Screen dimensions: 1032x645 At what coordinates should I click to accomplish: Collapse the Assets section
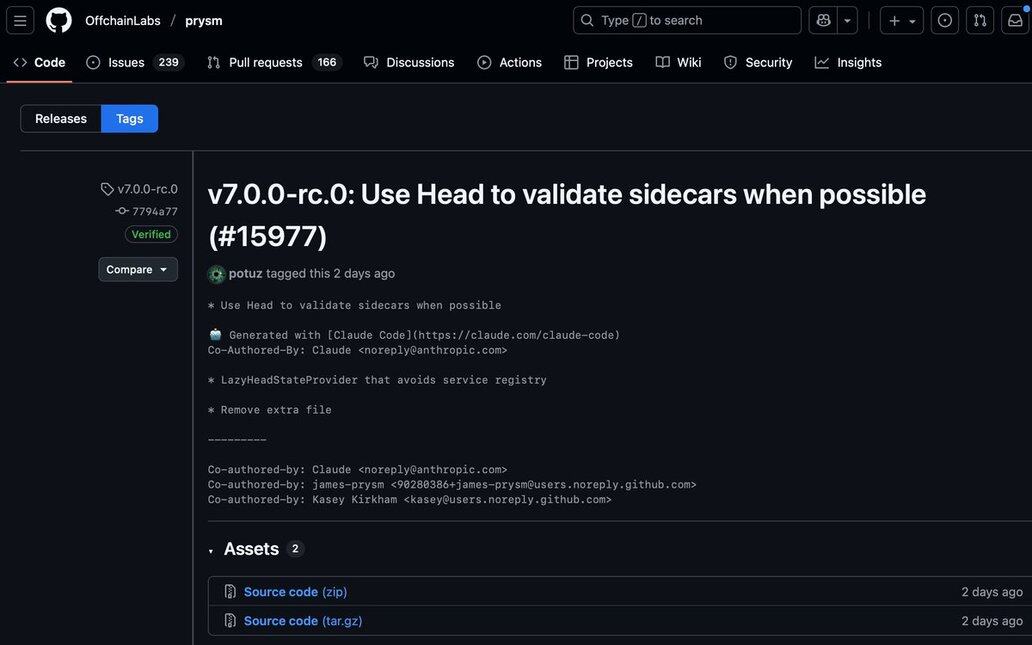(x=211, y=550)
